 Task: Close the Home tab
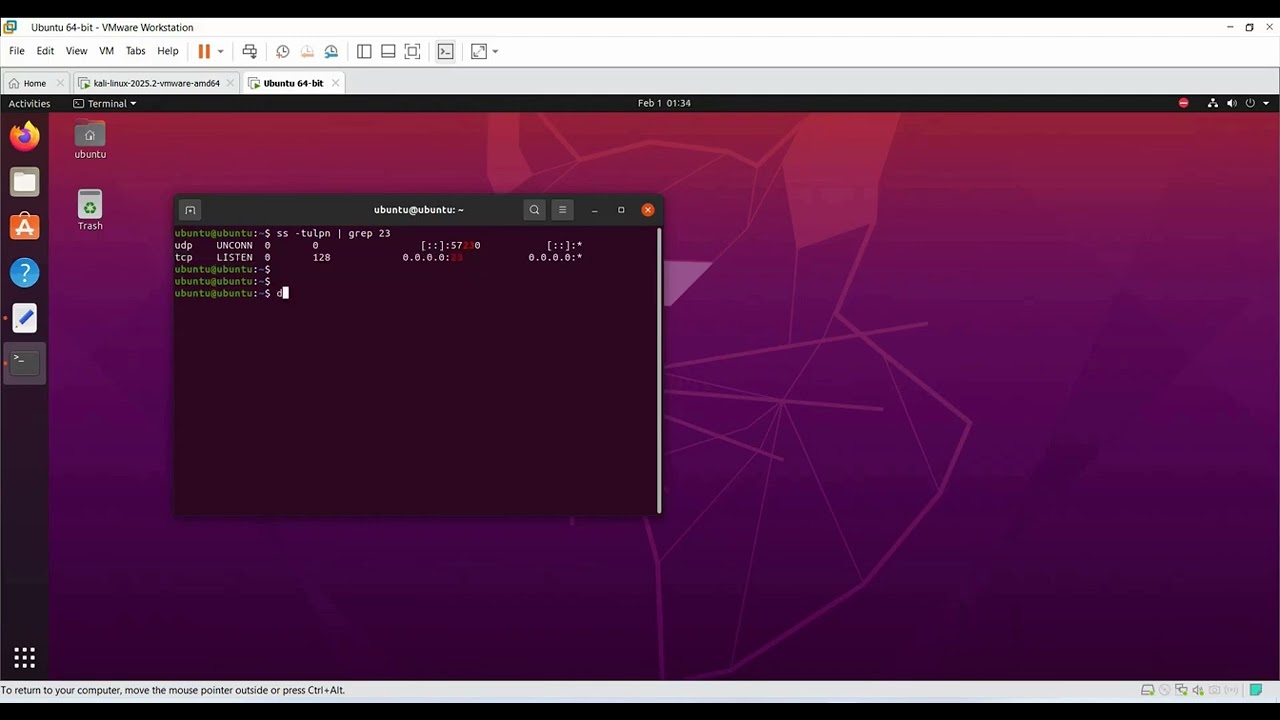[60, 83]
